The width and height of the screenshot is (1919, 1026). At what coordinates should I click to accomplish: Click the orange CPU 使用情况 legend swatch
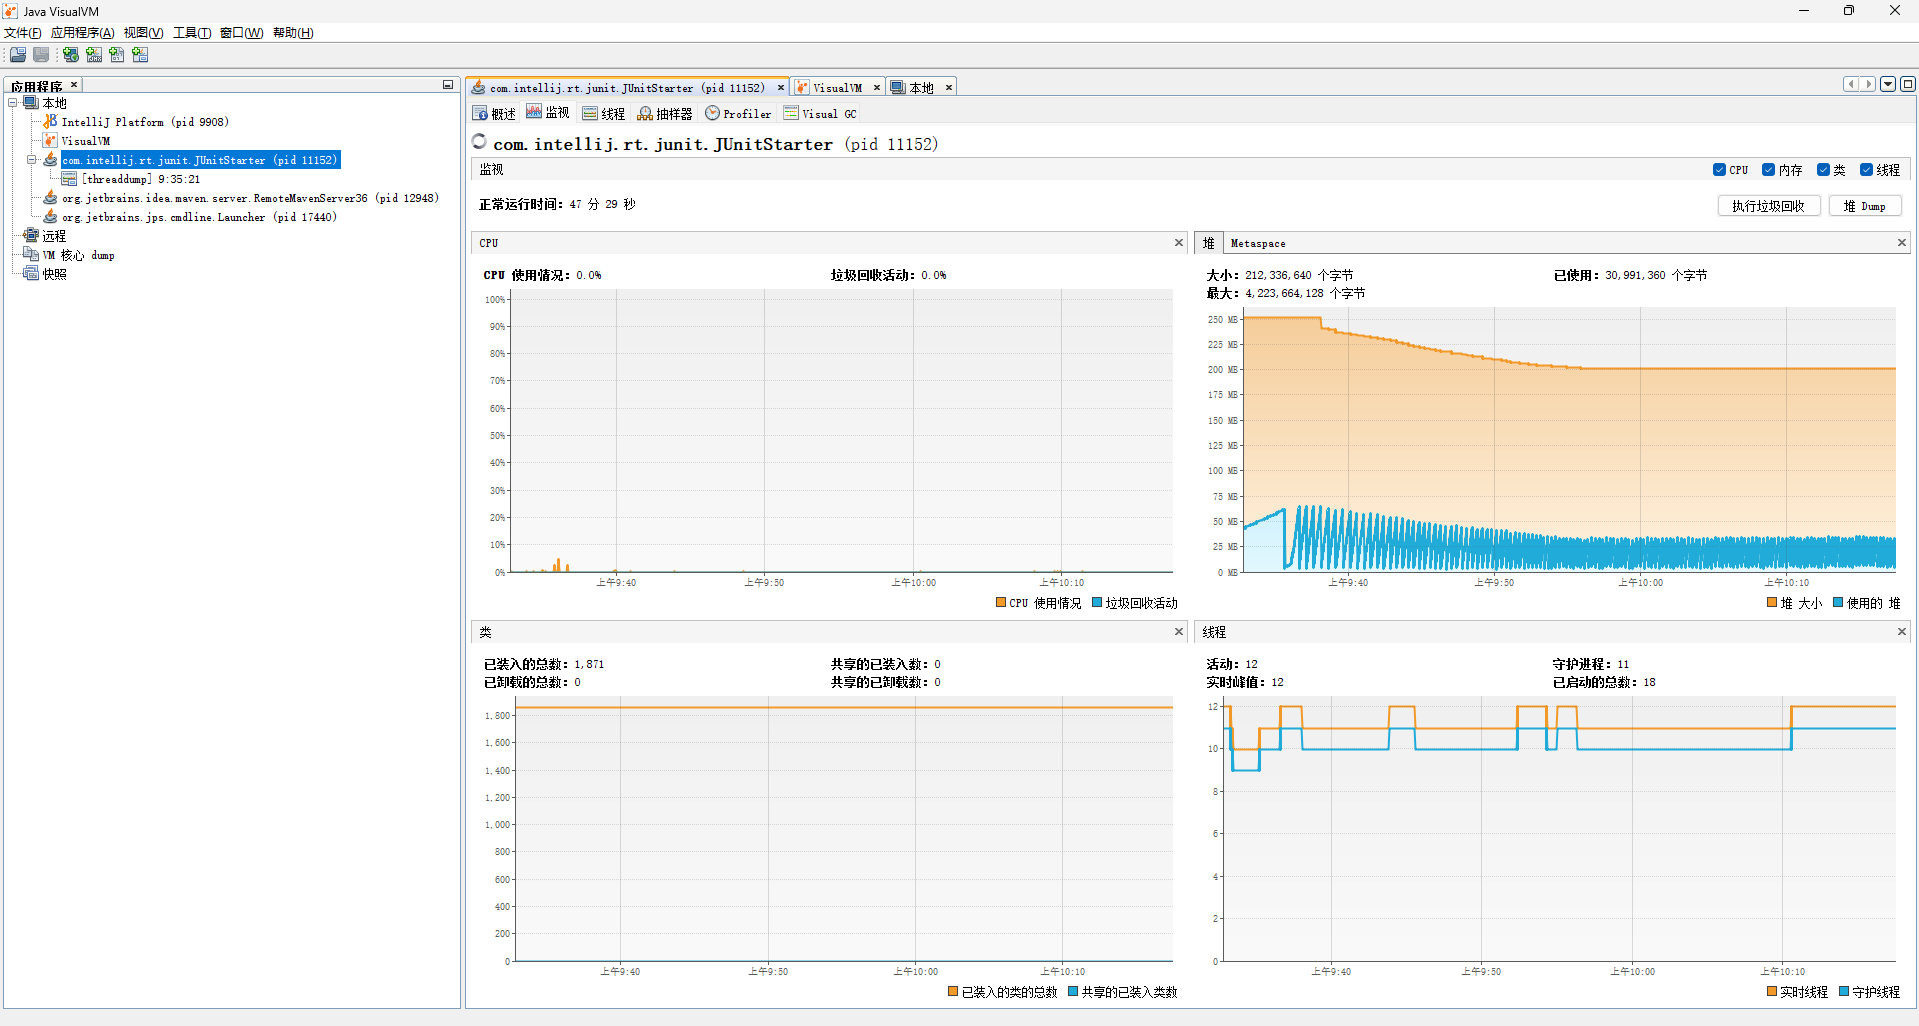(1001, 603)
